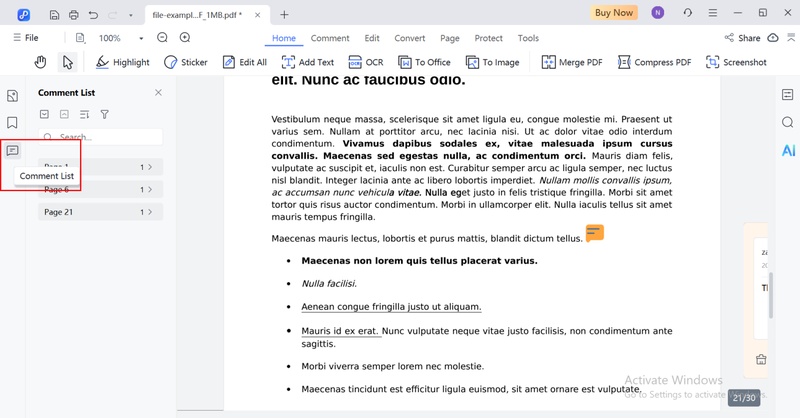Collapse the ribbon toolbar icon
This screenshot has height=418, width=800.
791,37
